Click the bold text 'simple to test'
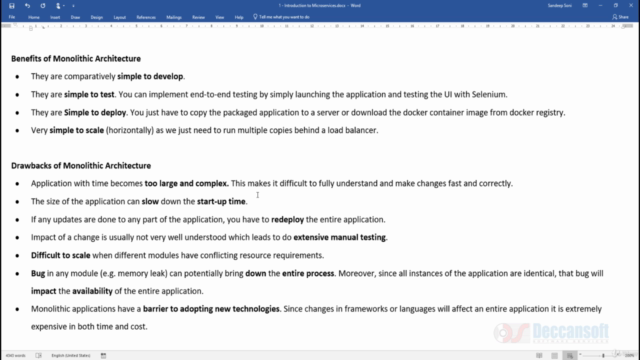 (x=89, y=94)
